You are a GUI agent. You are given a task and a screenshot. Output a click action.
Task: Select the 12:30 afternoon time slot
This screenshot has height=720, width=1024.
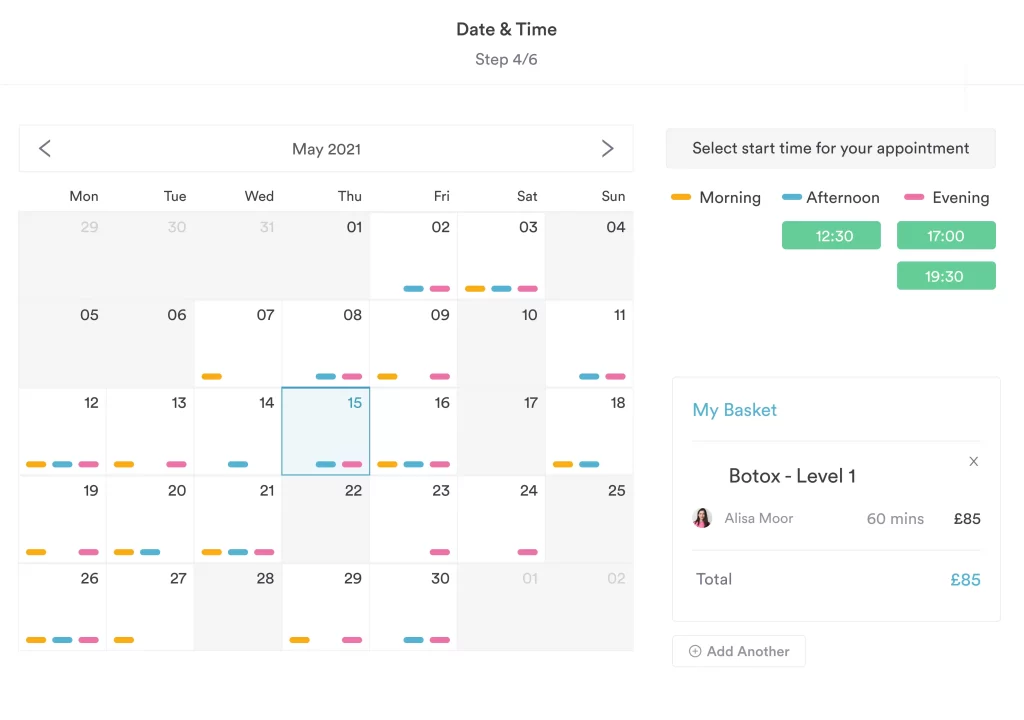tap(831, 235)
